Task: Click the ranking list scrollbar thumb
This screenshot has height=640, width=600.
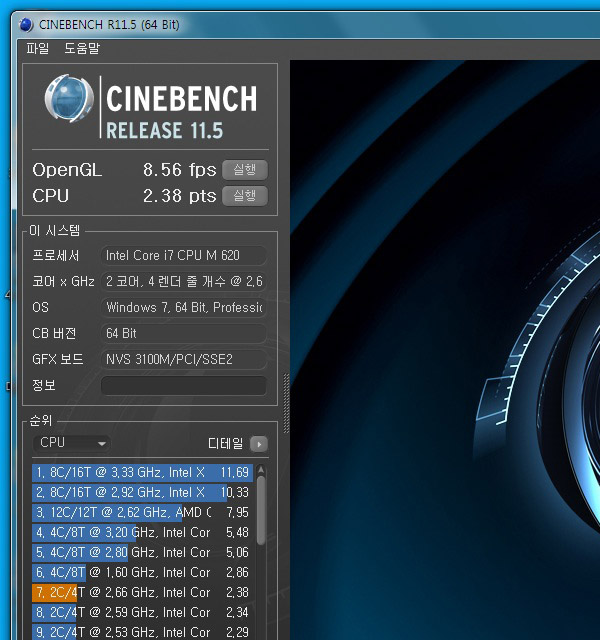Action: tap(261, 511)
